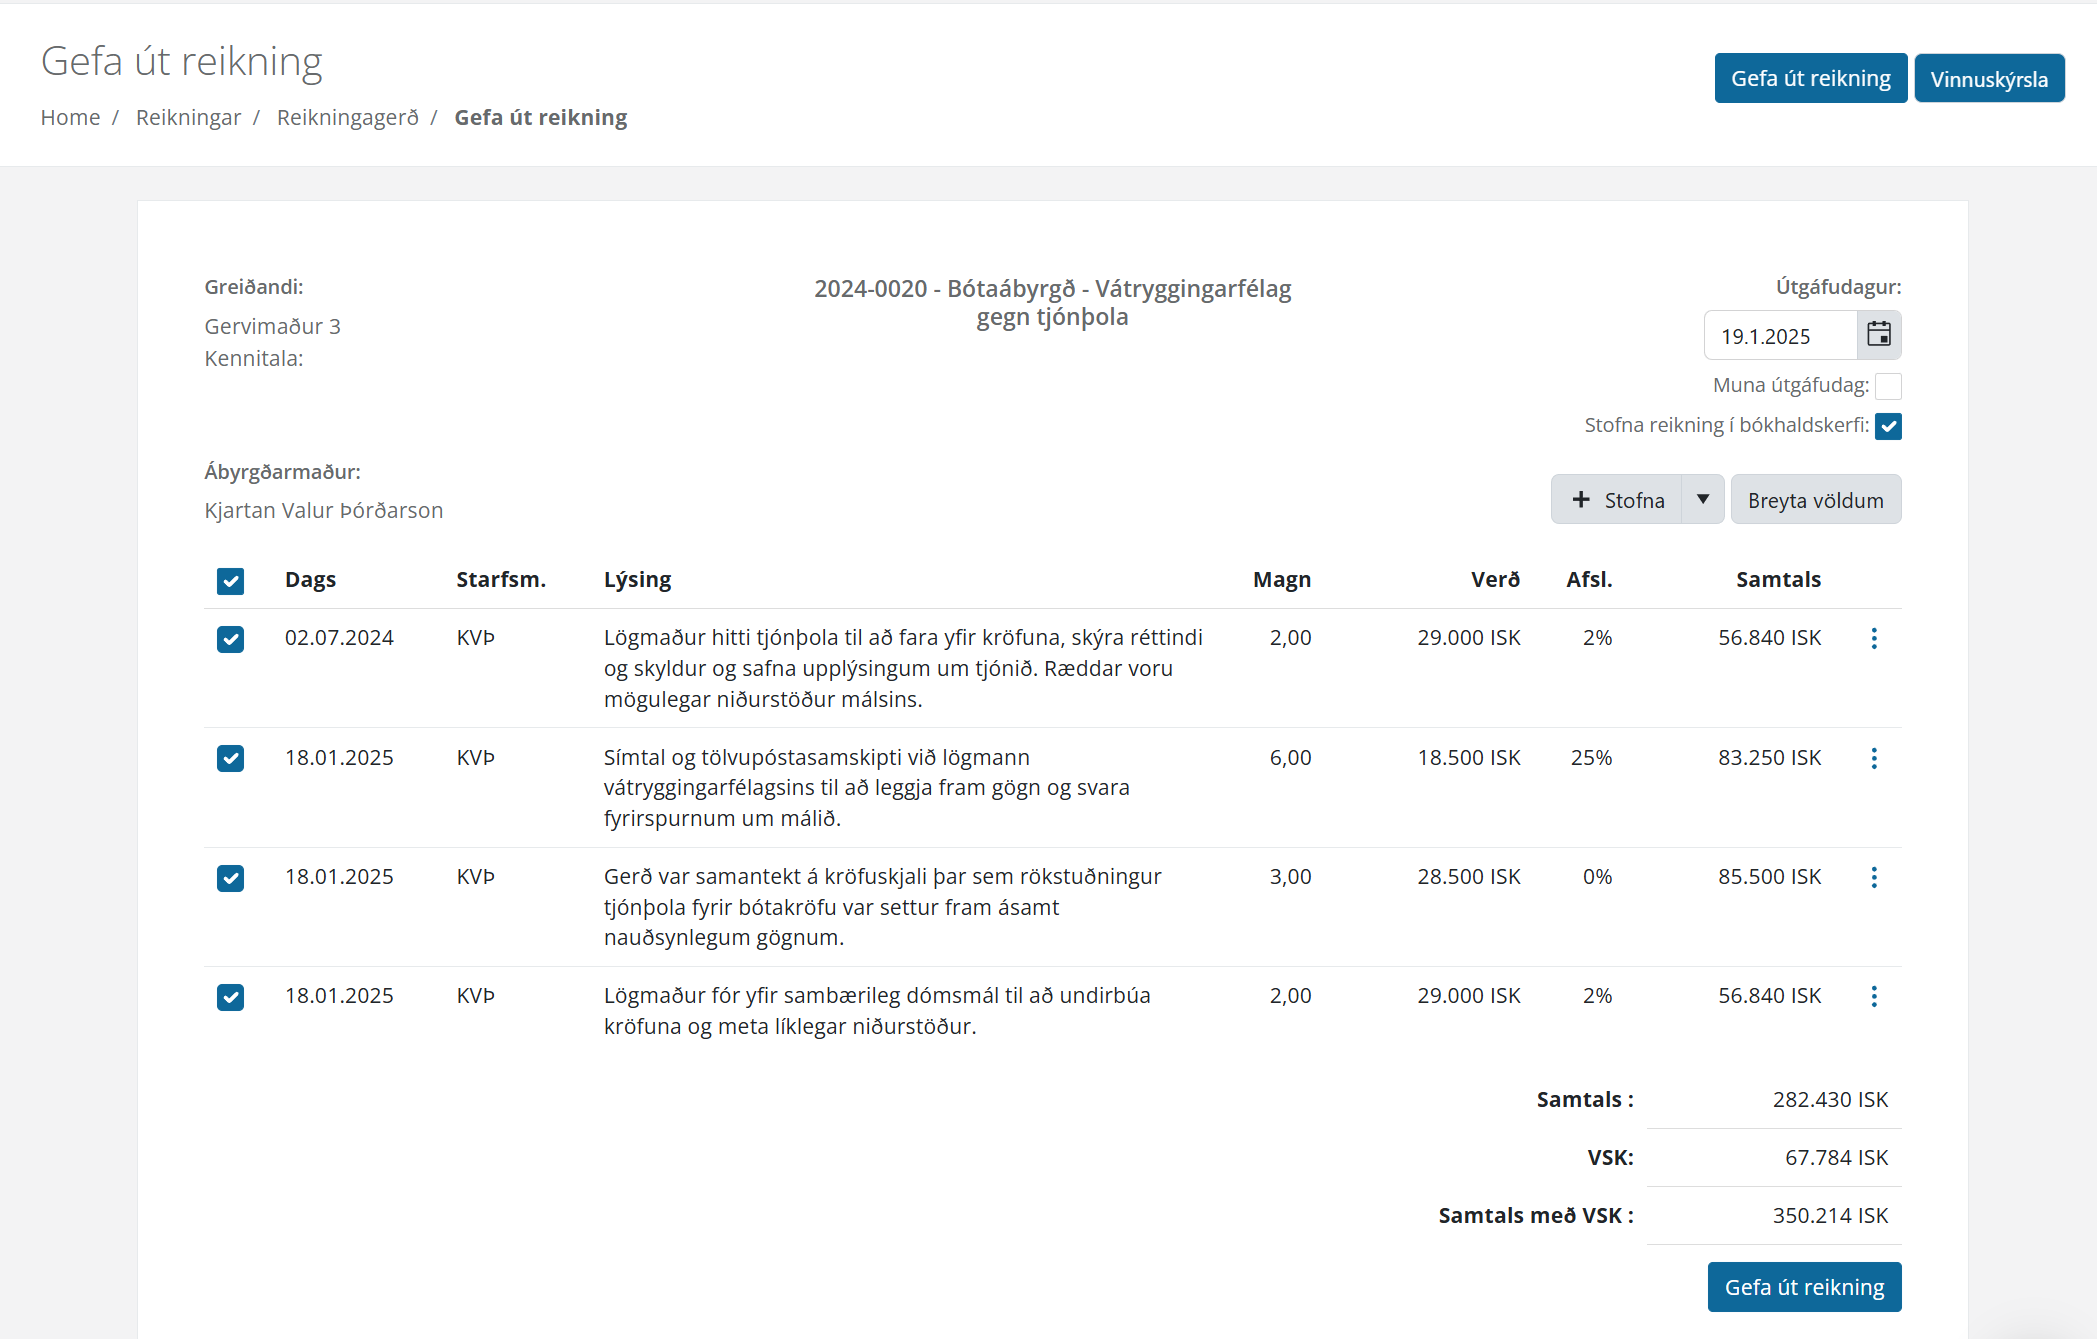Click the bottom Gefa út reikning button
Image resolution: width=2097 pixels, height=1339 pixels.
pyautogui.click(x=1804, y=1287)
